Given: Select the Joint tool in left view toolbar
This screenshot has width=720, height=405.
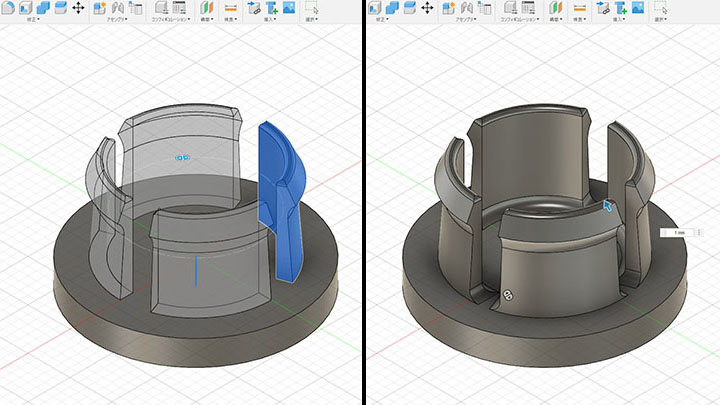Looking at the screenshot, I should point(118,7).
